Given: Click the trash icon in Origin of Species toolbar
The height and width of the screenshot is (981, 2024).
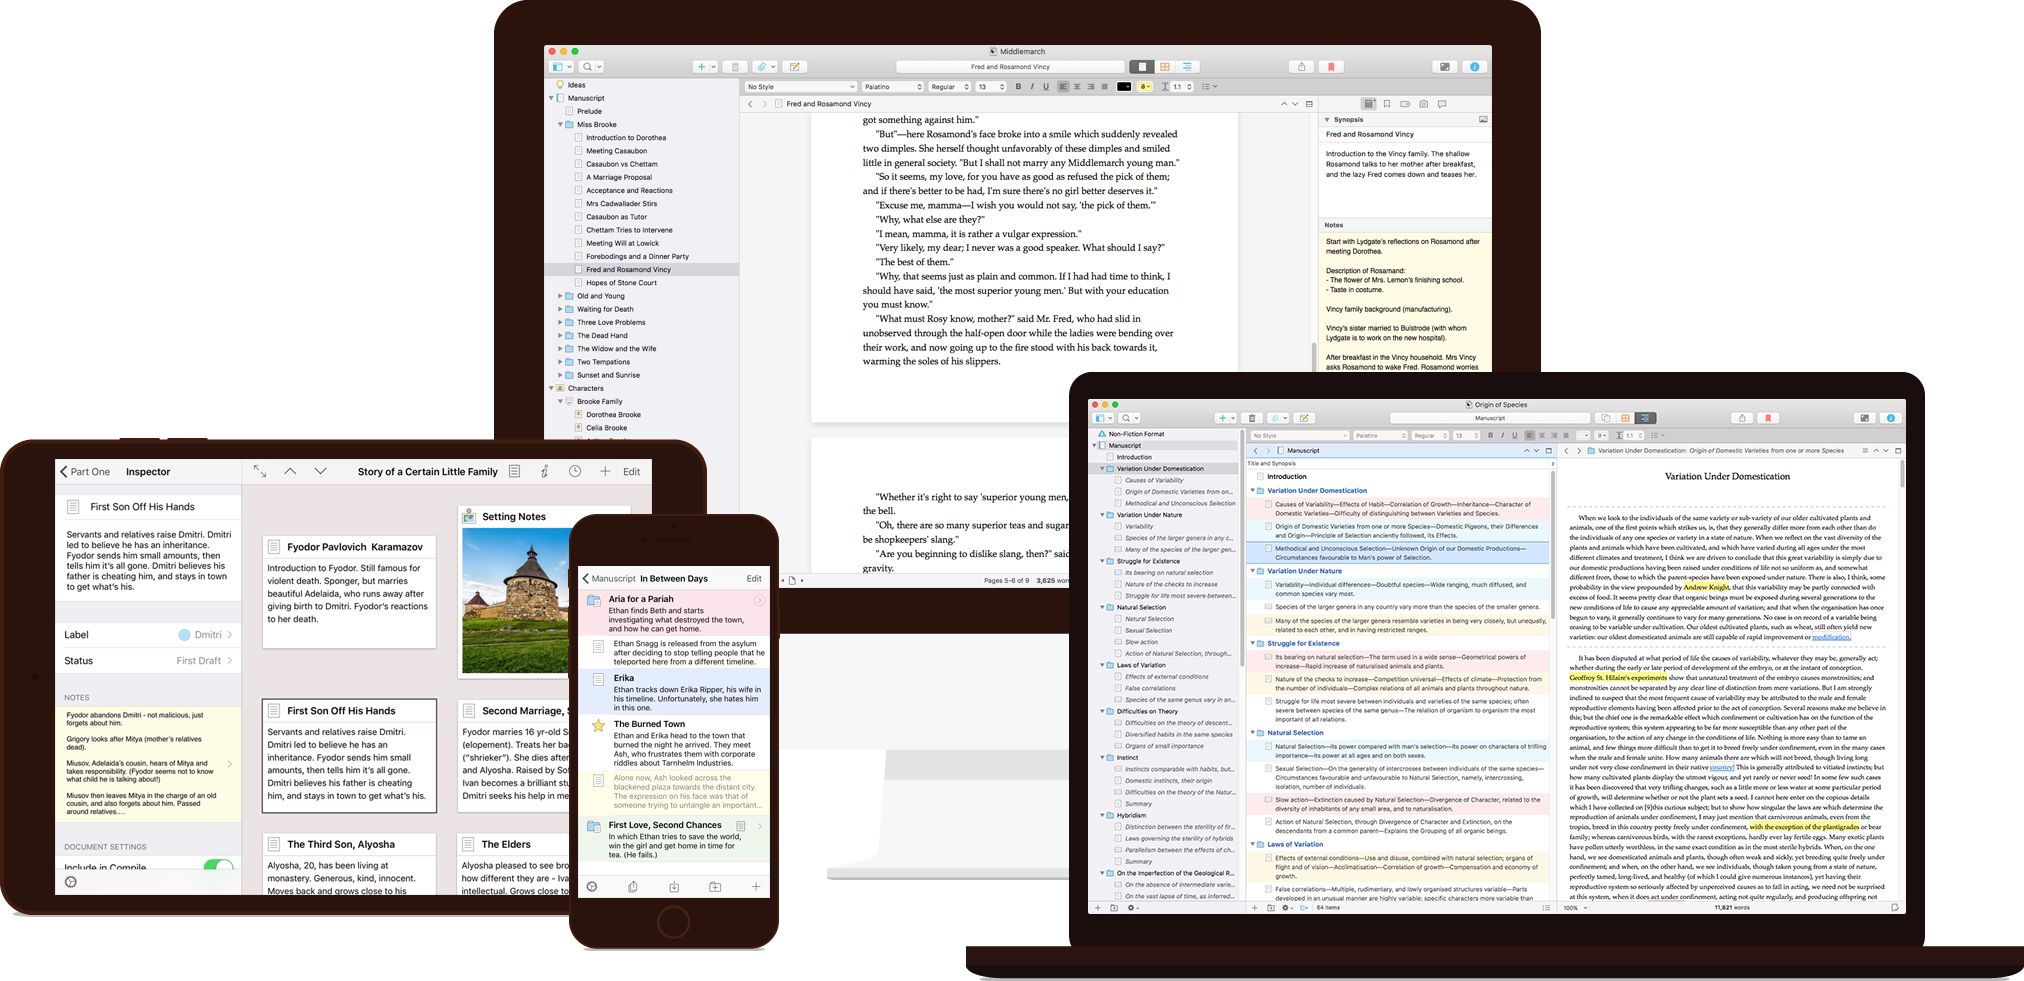Looking at the screenshot, I should (x=1252, y=418).
